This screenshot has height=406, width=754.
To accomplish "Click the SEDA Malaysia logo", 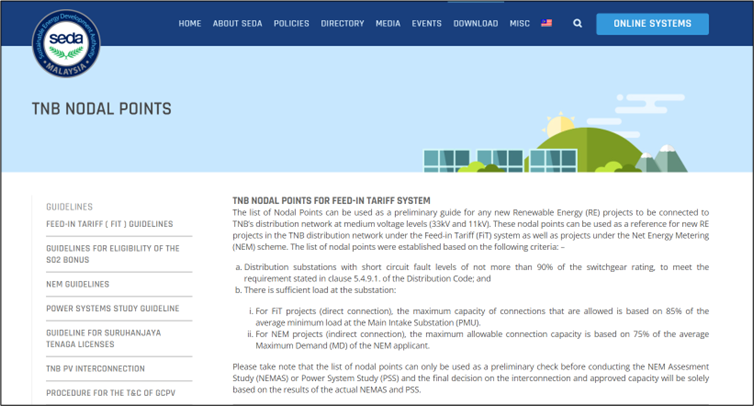I will click(x=66, y=44).
